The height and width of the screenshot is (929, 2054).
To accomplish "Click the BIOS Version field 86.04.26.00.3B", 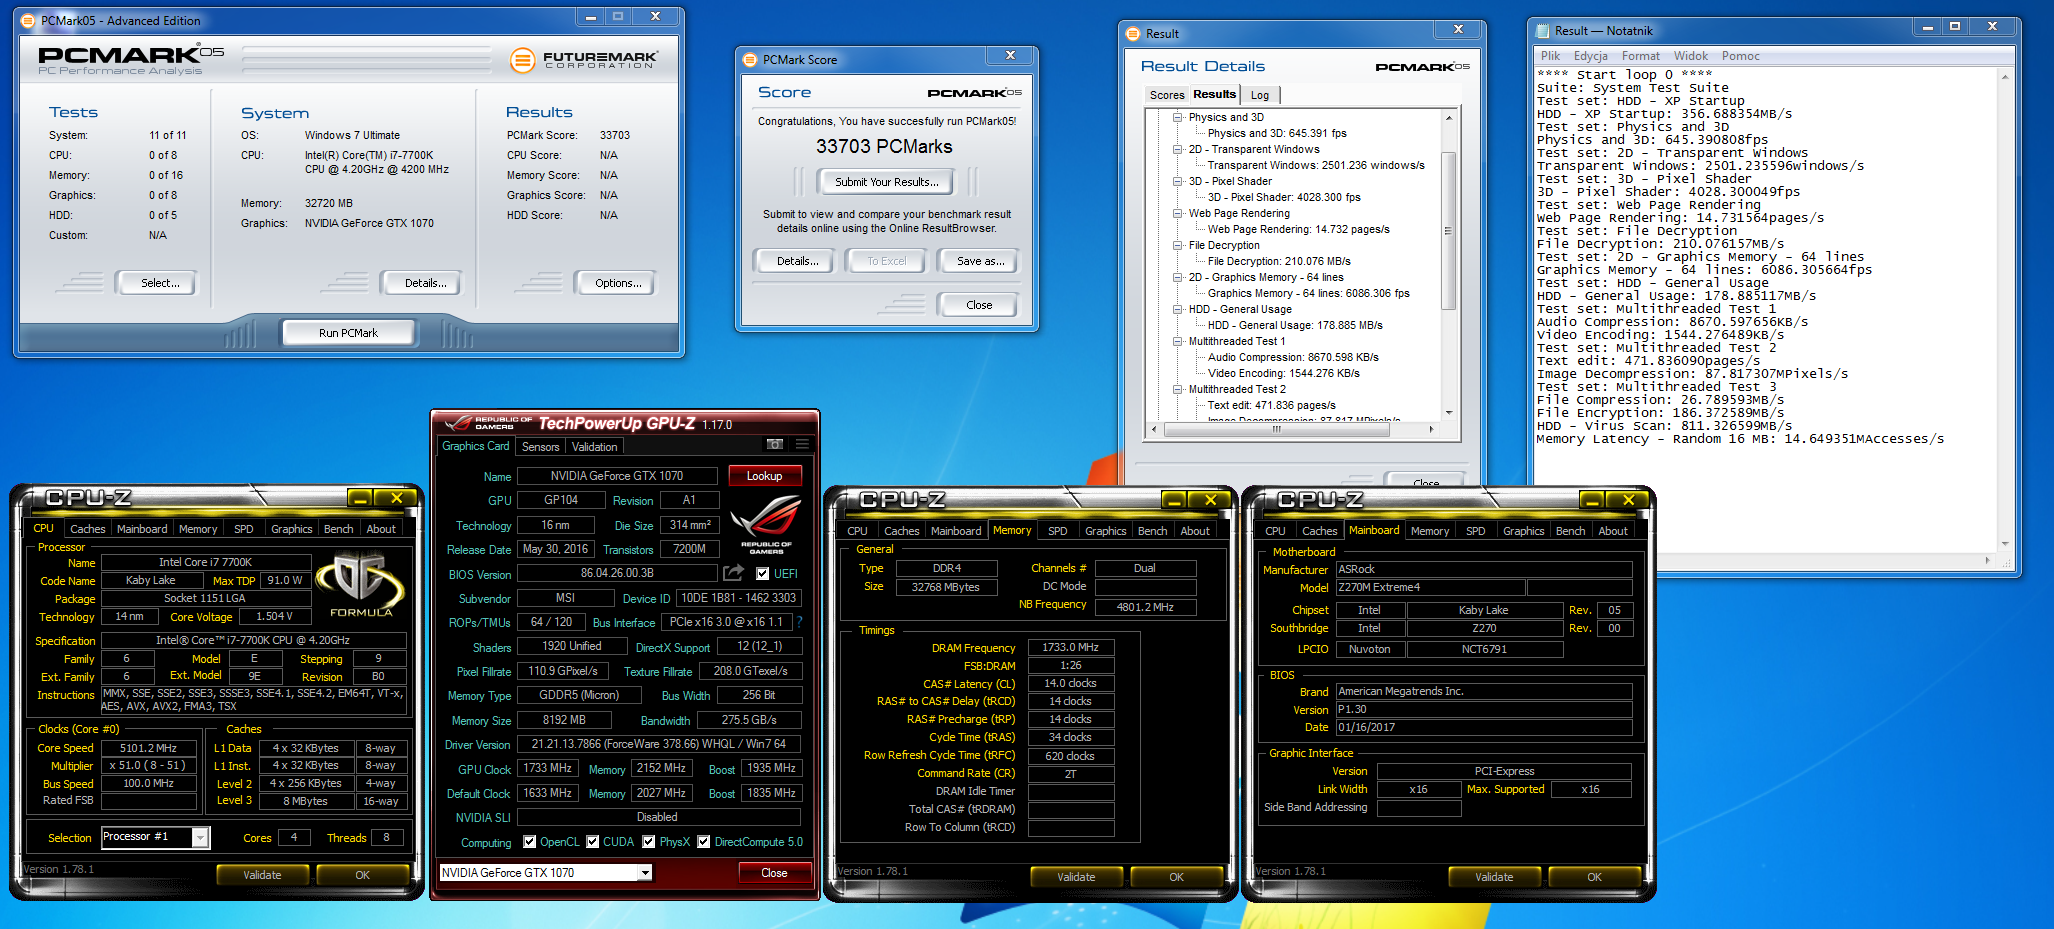I will [617, 574].
